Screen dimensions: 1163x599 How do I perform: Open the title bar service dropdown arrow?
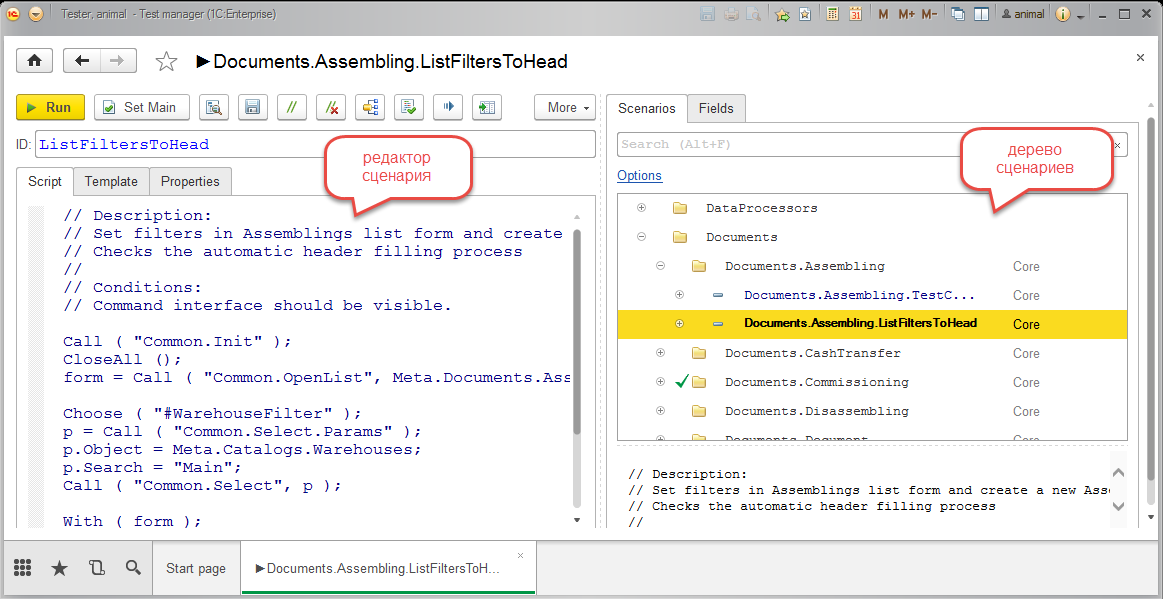[1081, 16]
